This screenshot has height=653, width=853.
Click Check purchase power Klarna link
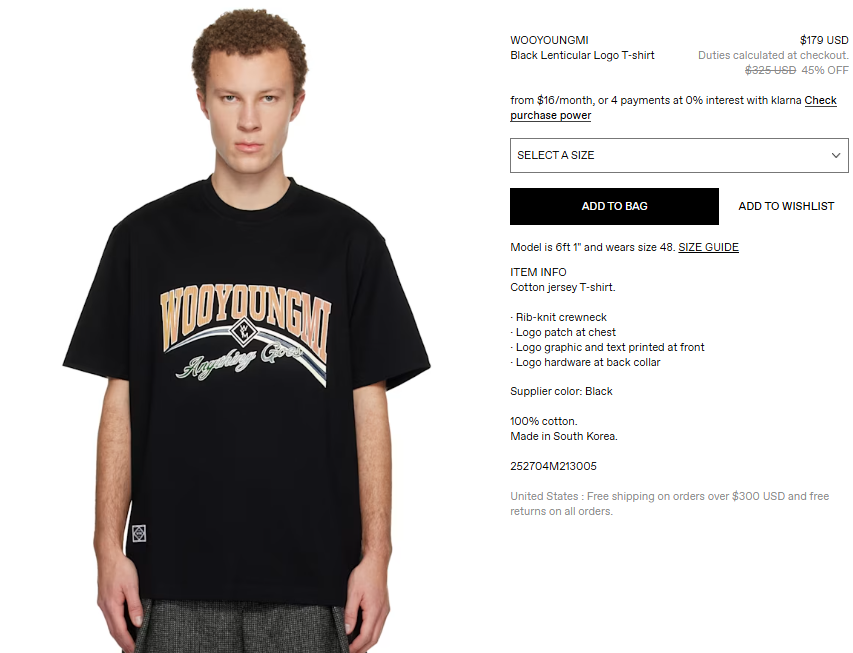point(673,108)
